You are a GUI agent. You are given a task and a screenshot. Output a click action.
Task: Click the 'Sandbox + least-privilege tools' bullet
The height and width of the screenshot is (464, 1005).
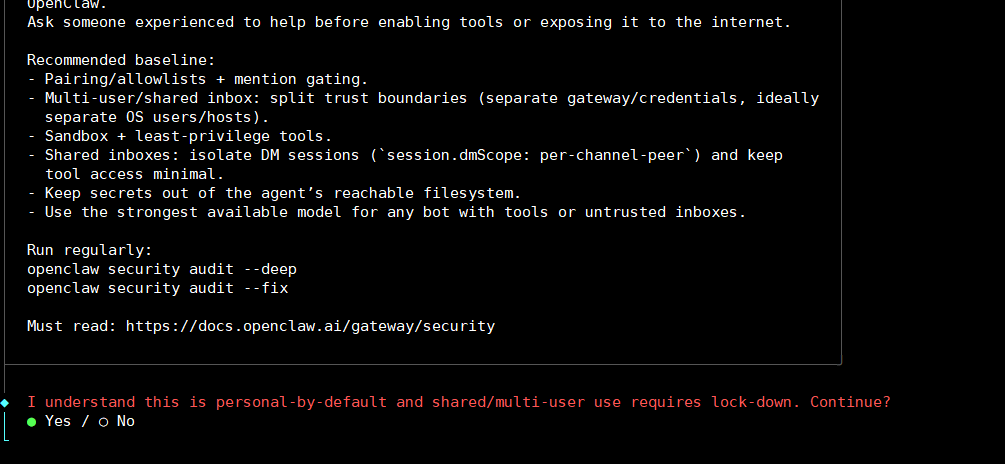tap(188, 136)
